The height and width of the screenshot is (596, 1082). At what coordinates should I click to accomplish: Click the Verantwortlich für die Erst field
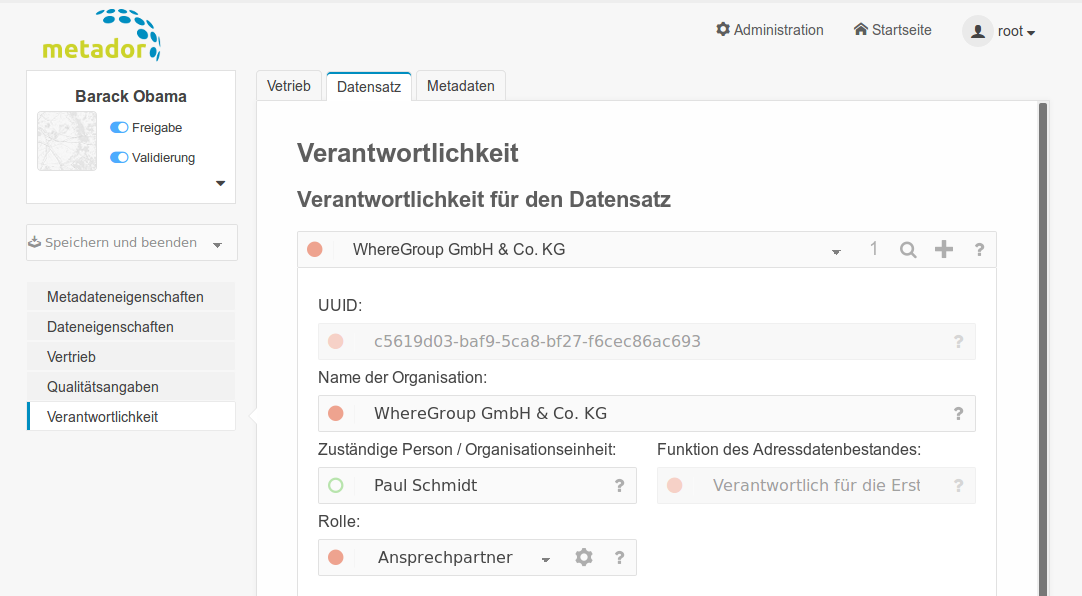click(x=816, y=486)
